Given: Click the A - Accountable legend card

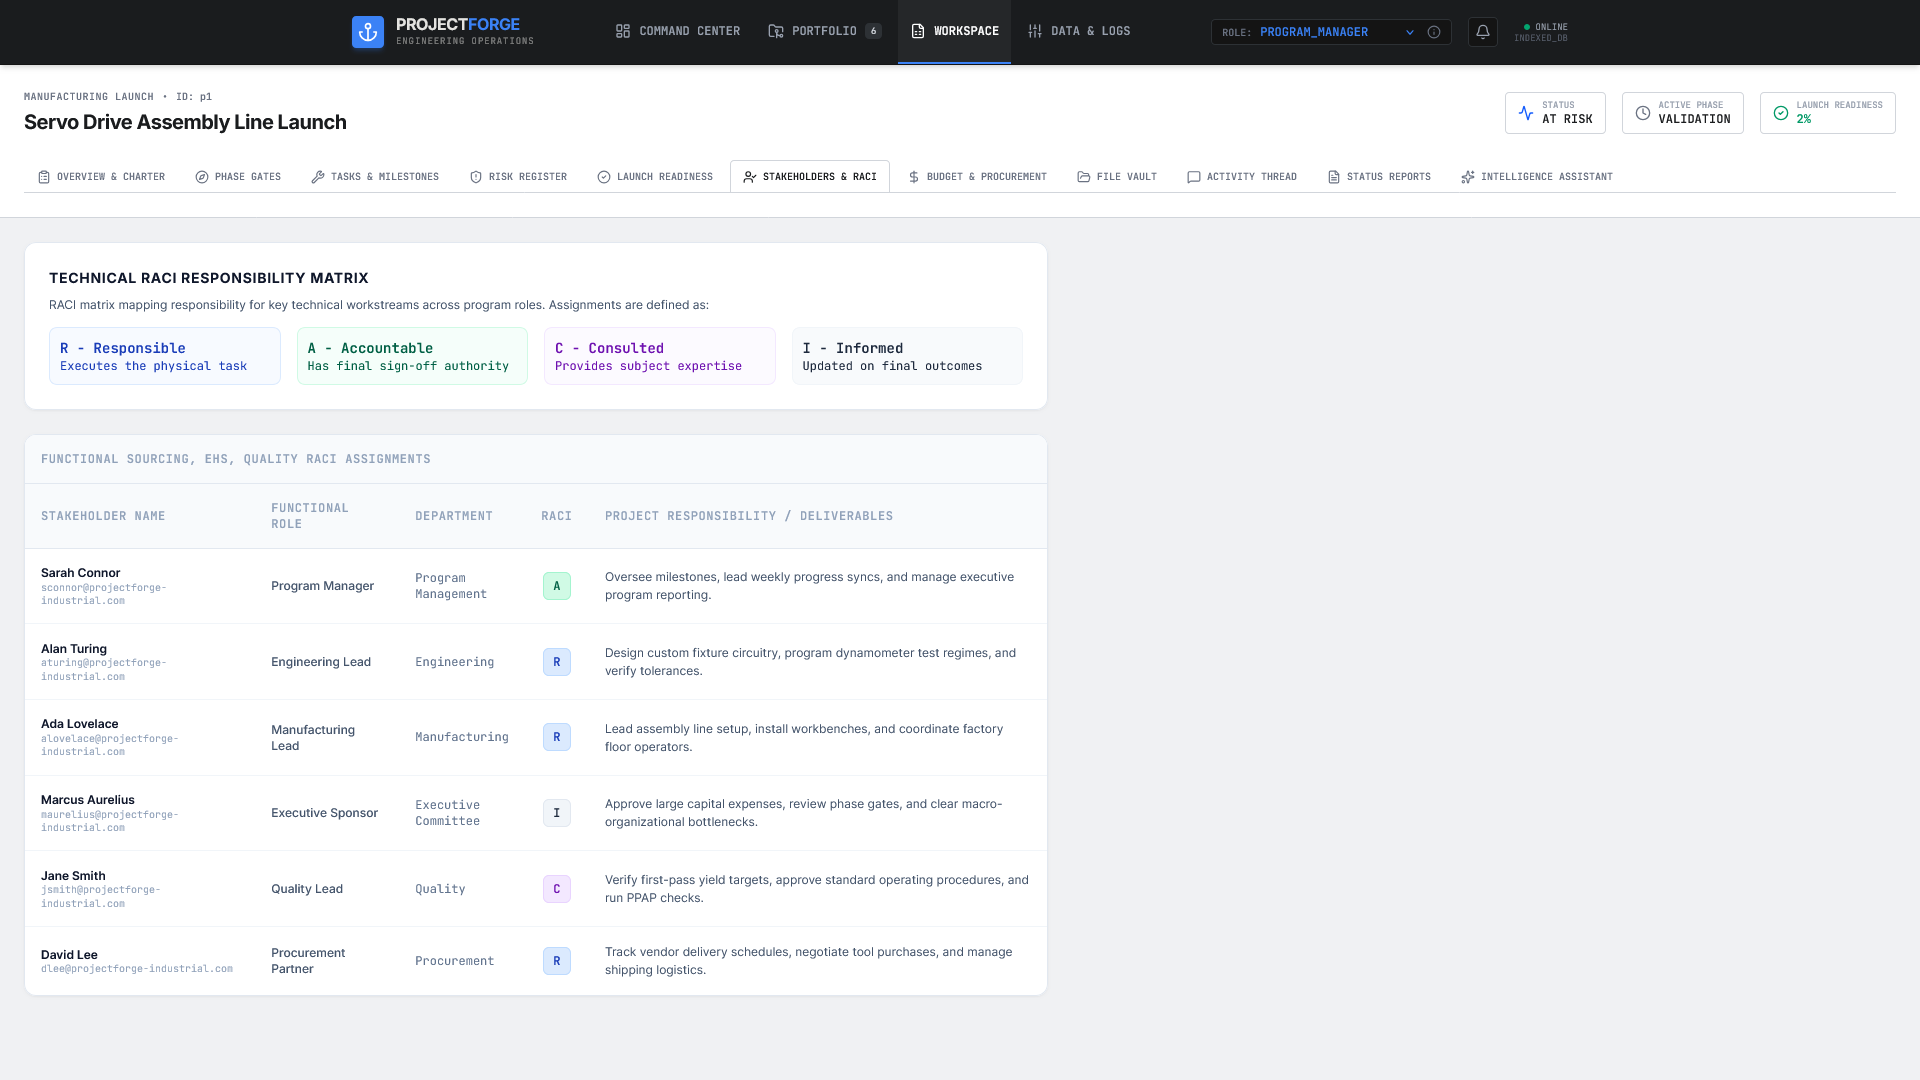Looking at the screenshot, I should click(x=412, y=356).
